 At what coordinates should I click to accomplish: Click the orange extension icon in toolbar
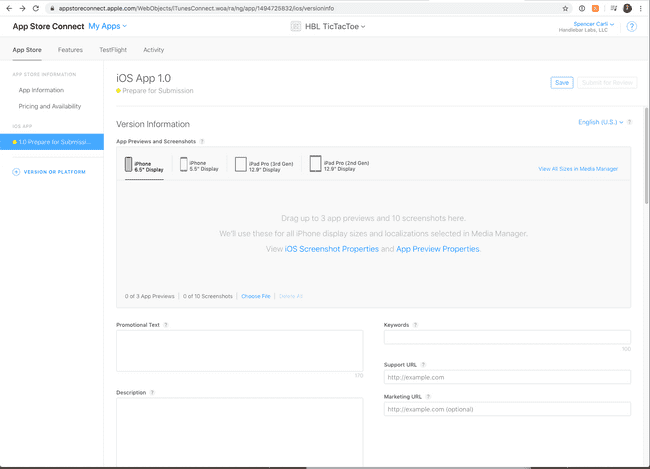pos(595,8)
